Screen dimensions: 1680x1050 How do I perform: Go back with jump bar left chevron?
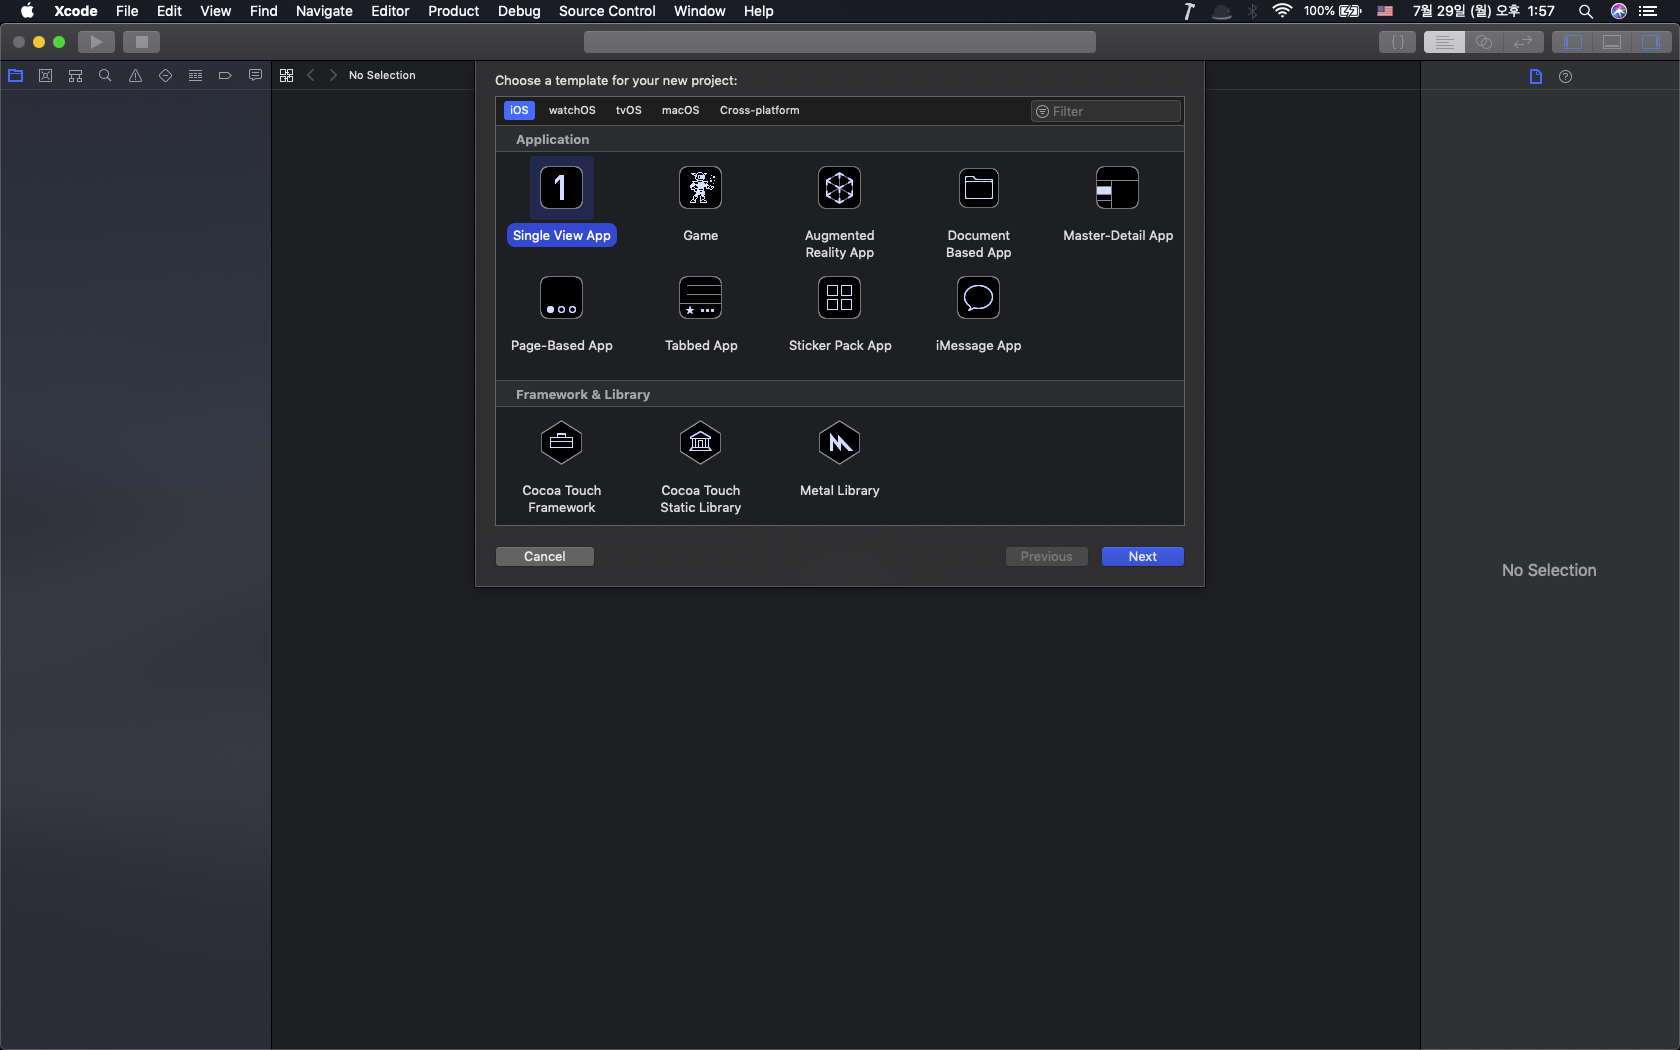(311, 76)
